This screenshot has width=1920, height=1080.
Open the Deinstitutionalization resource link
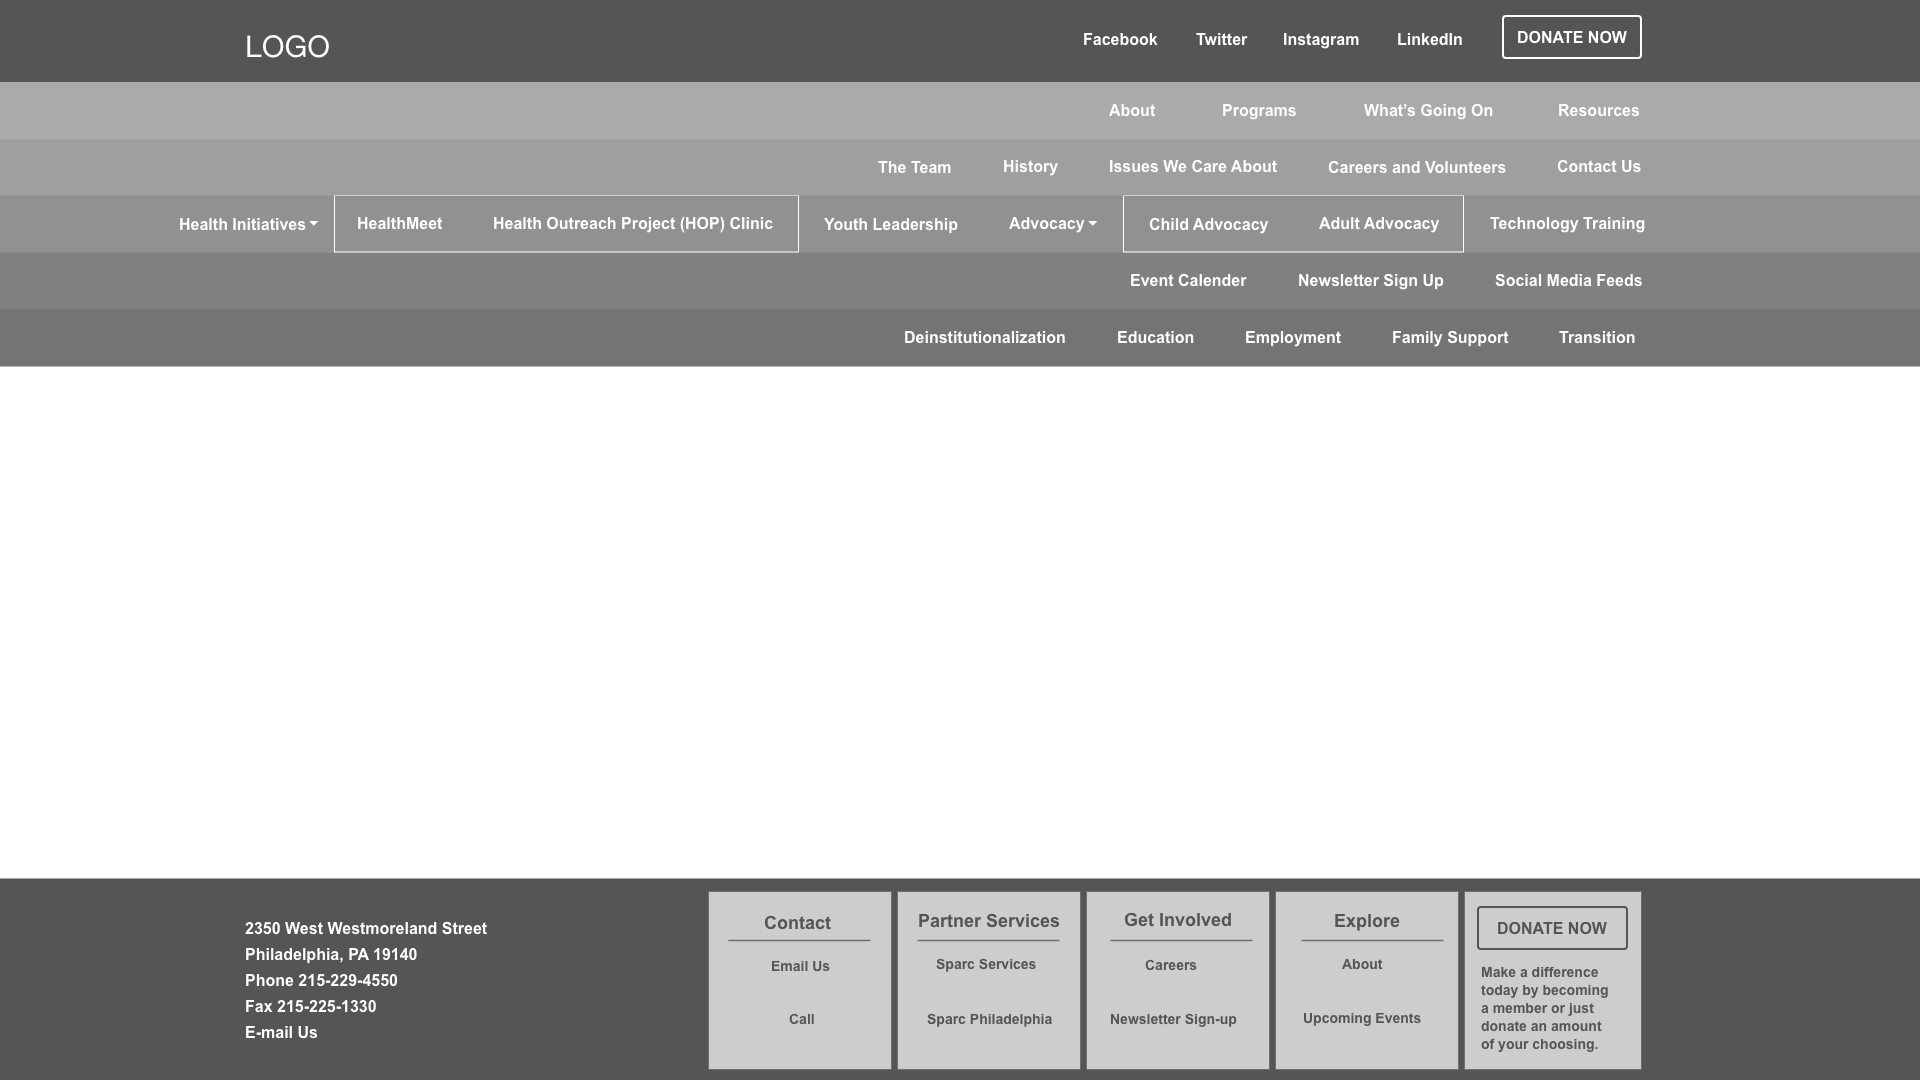pos(984,338)
